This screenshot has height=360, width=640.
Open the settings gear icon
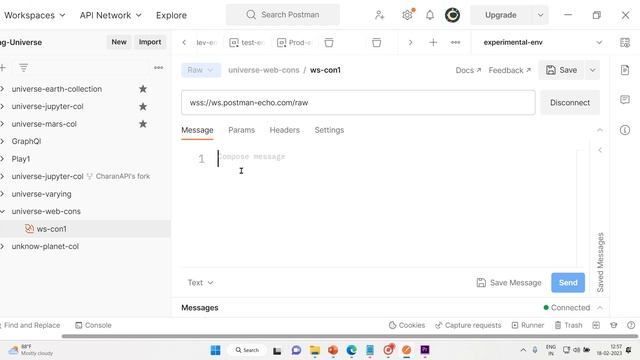[407, 15]
